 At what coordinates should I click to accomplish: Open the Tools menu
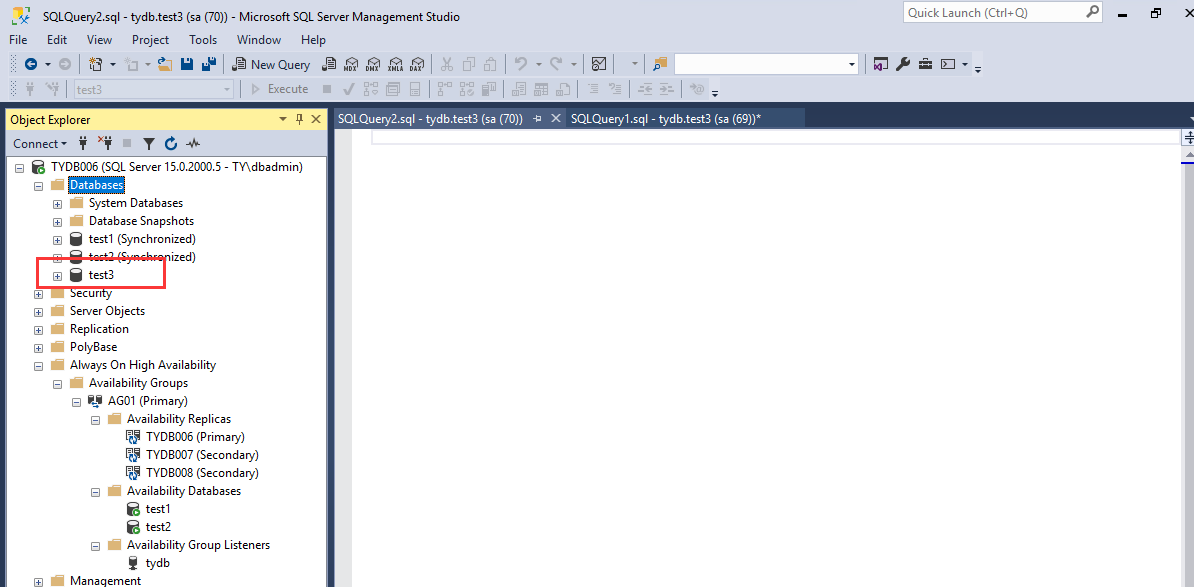(203, 40)
